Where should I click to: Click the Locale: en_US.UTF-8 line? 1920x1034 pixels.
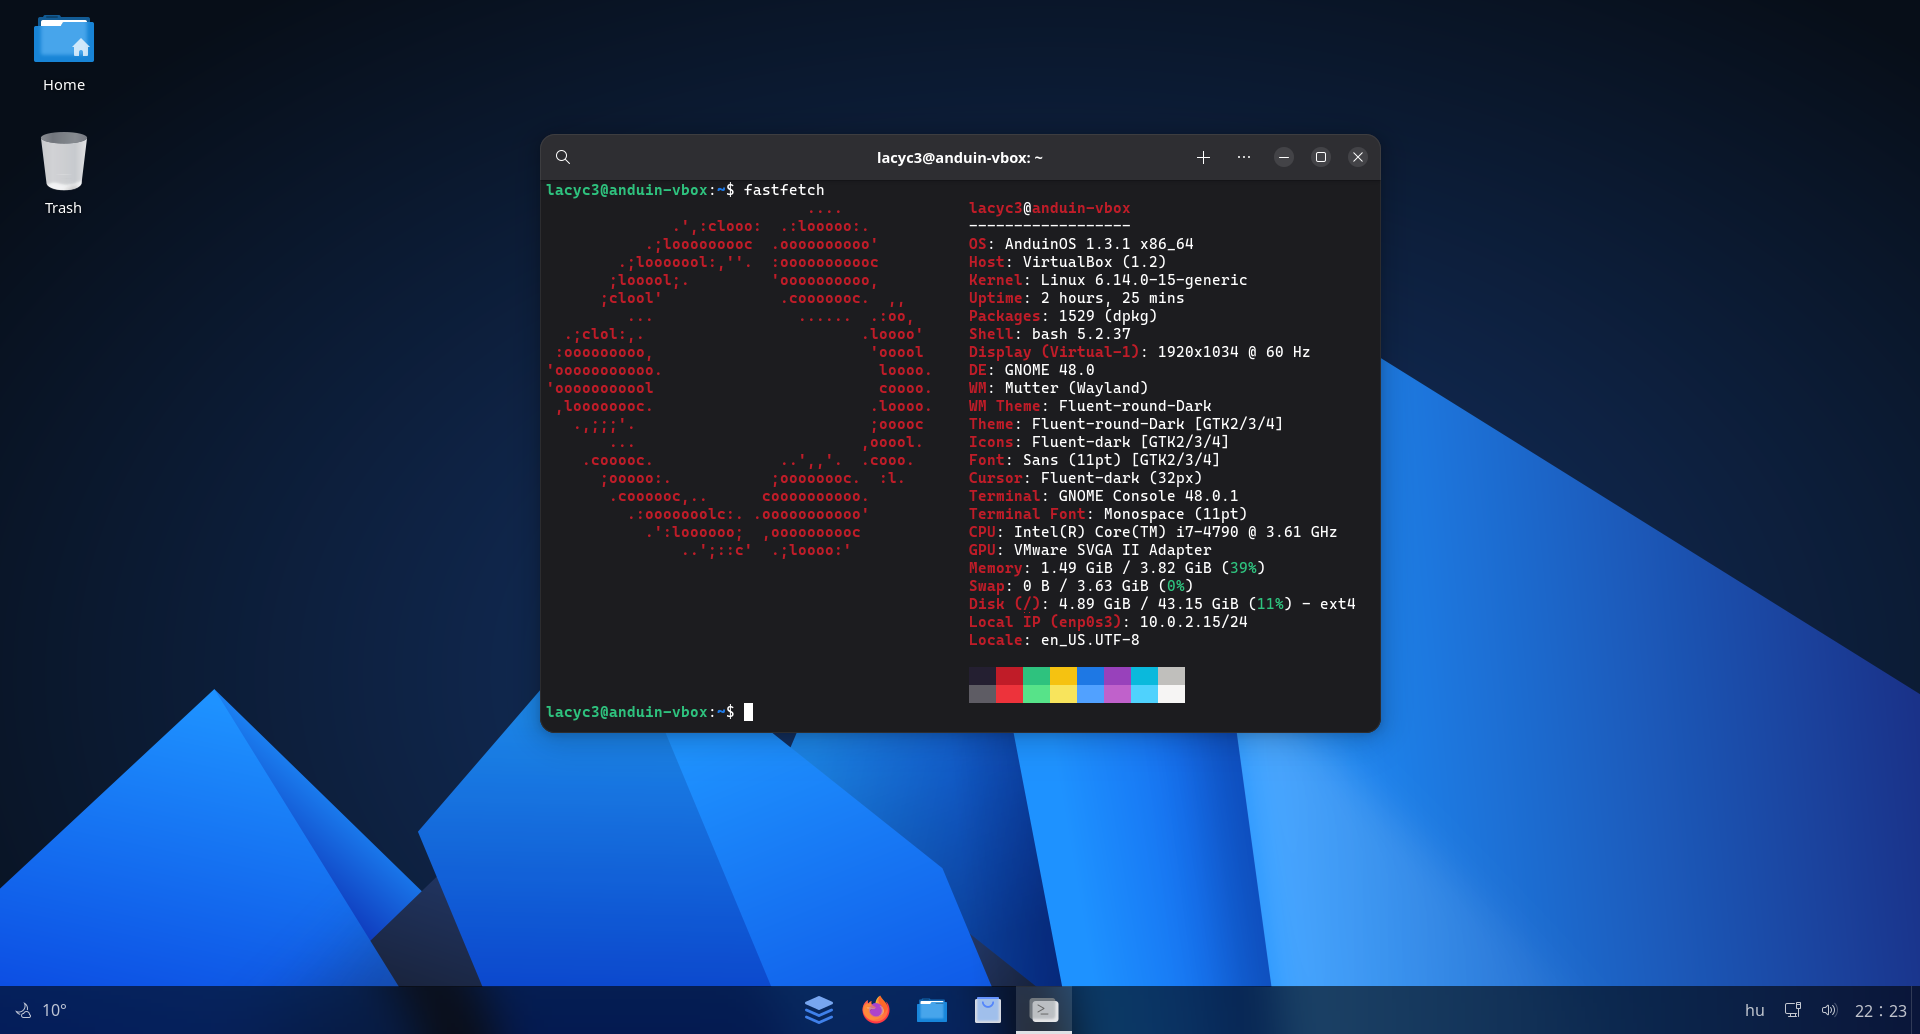click(1054, 640)
